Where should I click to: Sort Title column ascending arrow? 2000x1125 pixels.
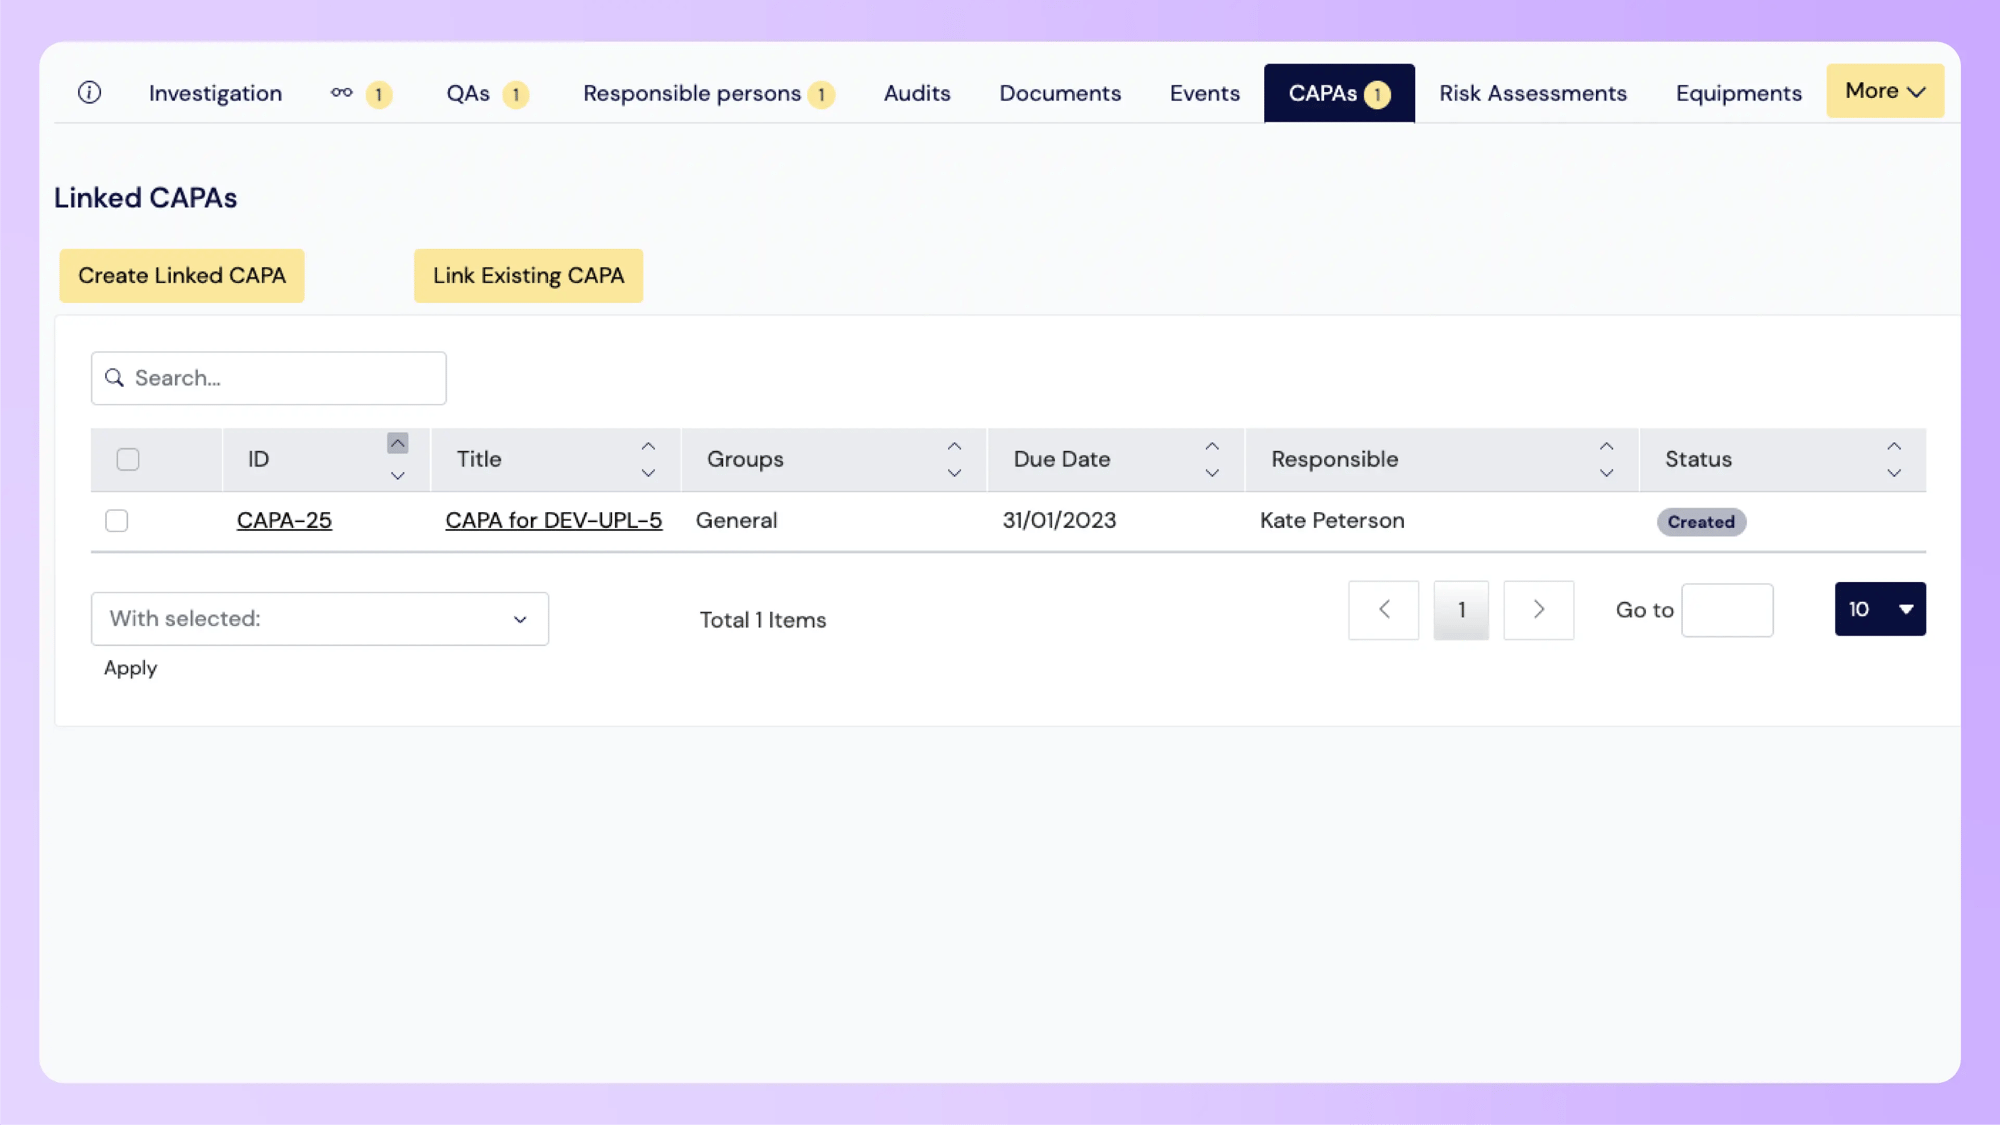pyautogui.click(x=648, y=447)
